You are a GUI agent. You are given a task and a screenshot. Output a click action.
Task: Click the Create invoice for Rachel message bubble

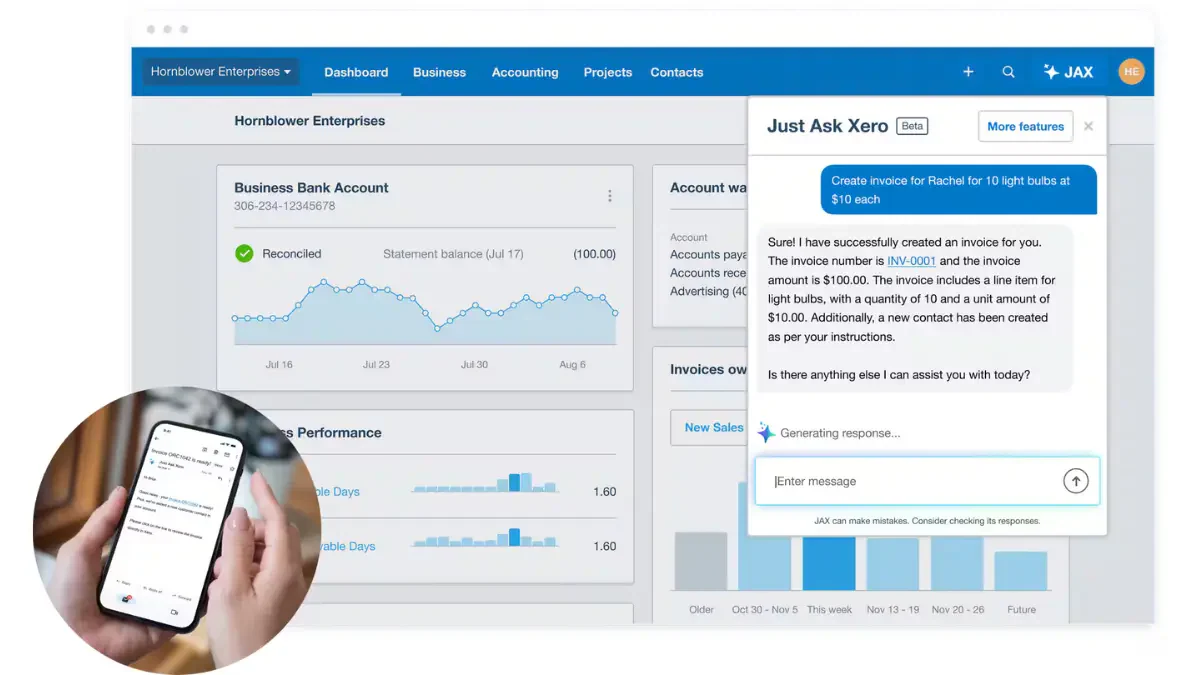coord(959,190)
